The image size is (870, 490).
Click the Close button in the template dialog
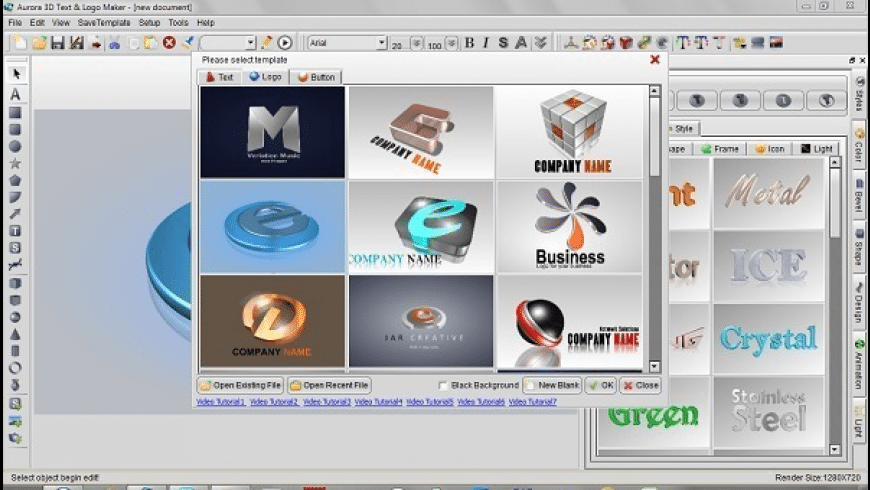tap(641, 385)
